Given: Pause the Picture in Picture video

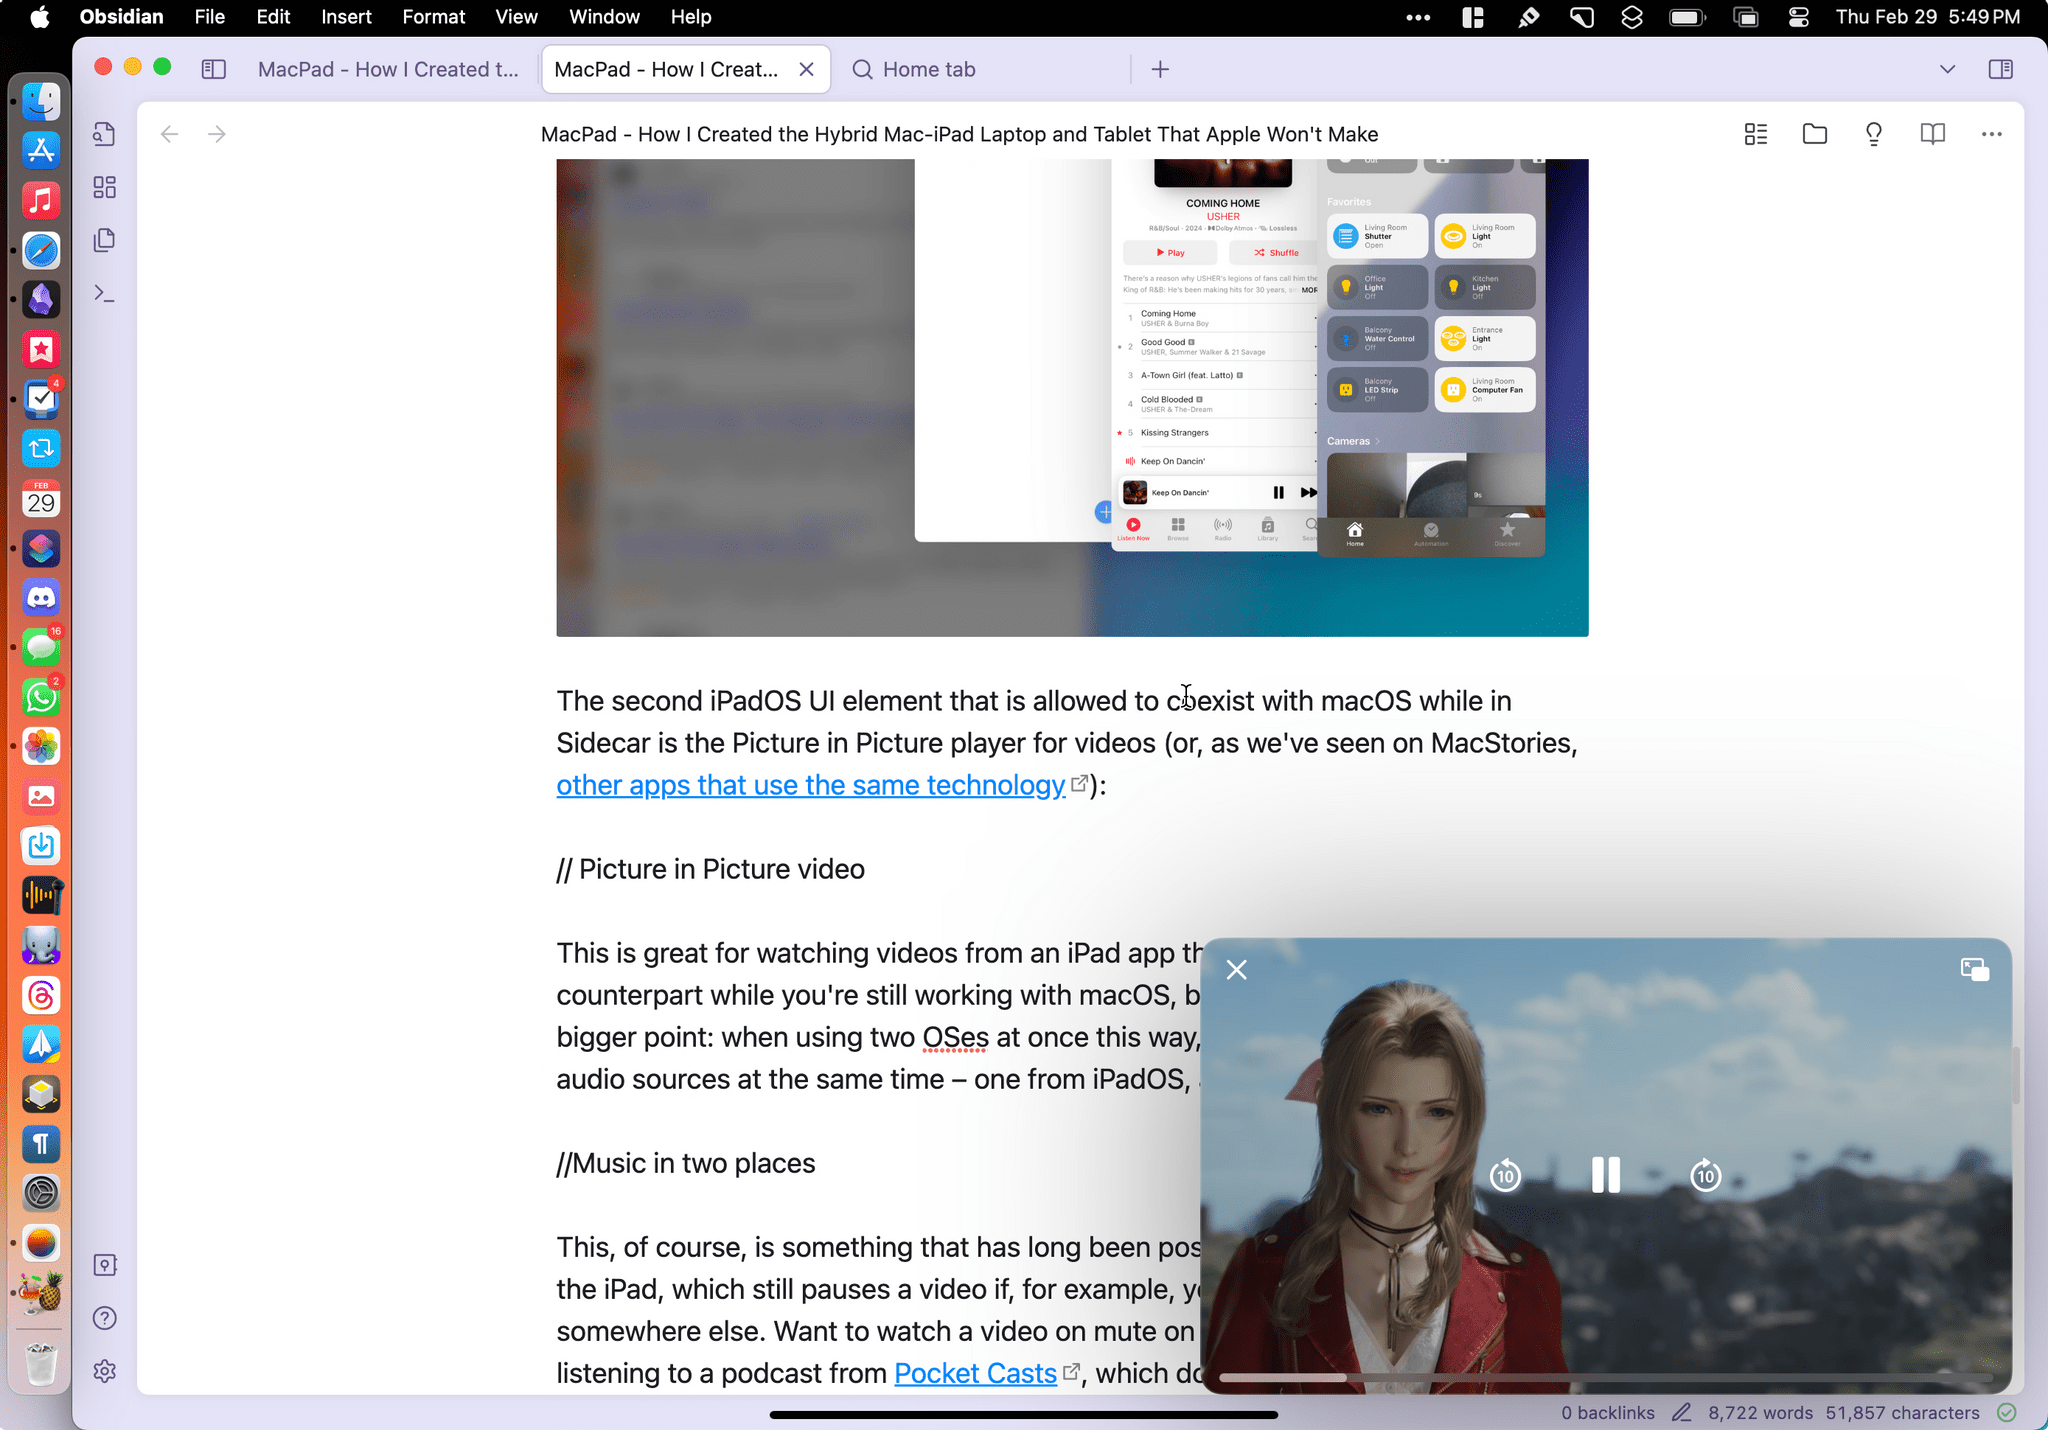Looking at the screenshot, I should (1606, 1175).
